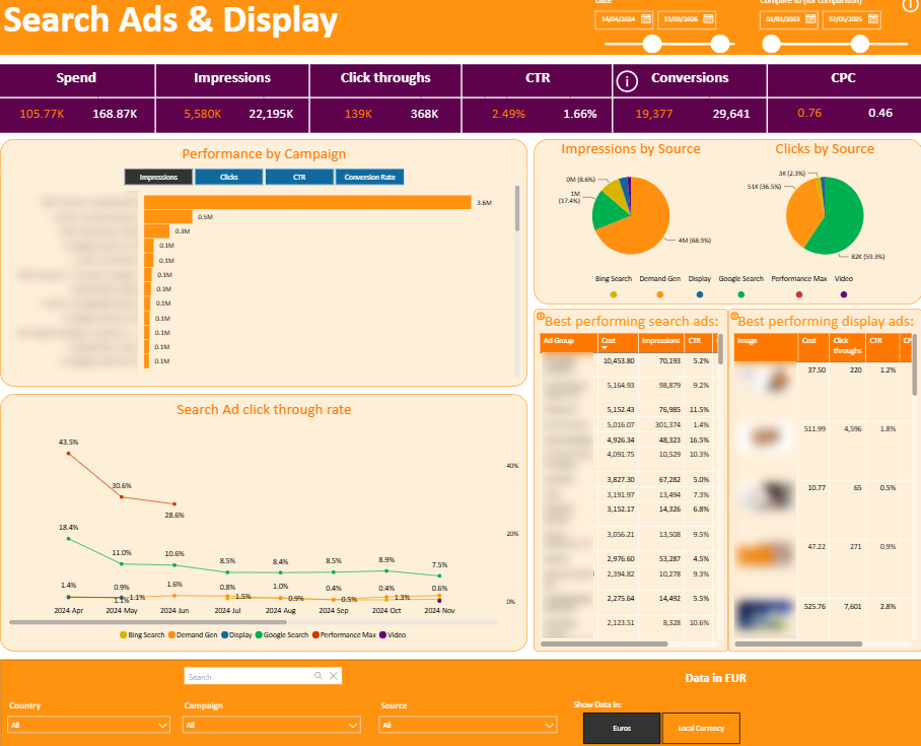Click the Cost column sort arrow in search ads table
This screenshot has width=921, height=746.
click(604, 348)
